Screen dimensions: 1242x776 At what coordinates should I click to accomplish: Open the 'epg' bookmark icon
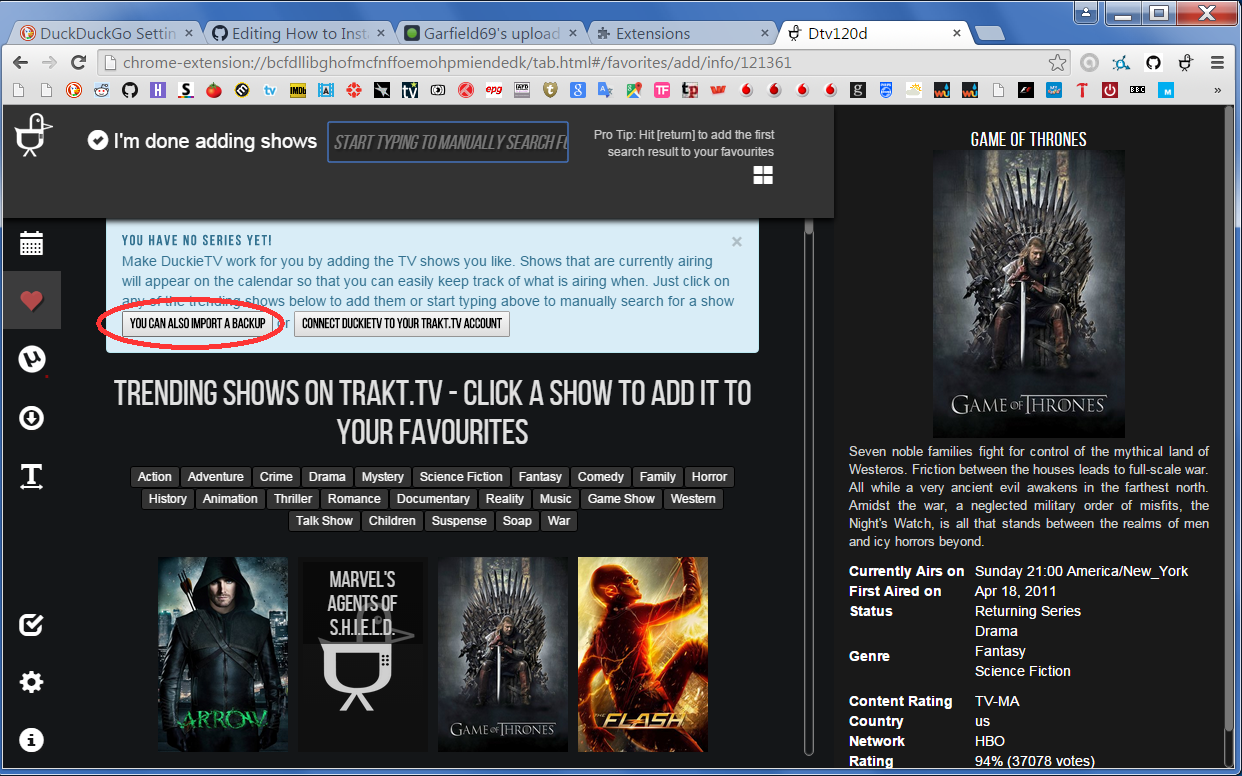(493, 90)
